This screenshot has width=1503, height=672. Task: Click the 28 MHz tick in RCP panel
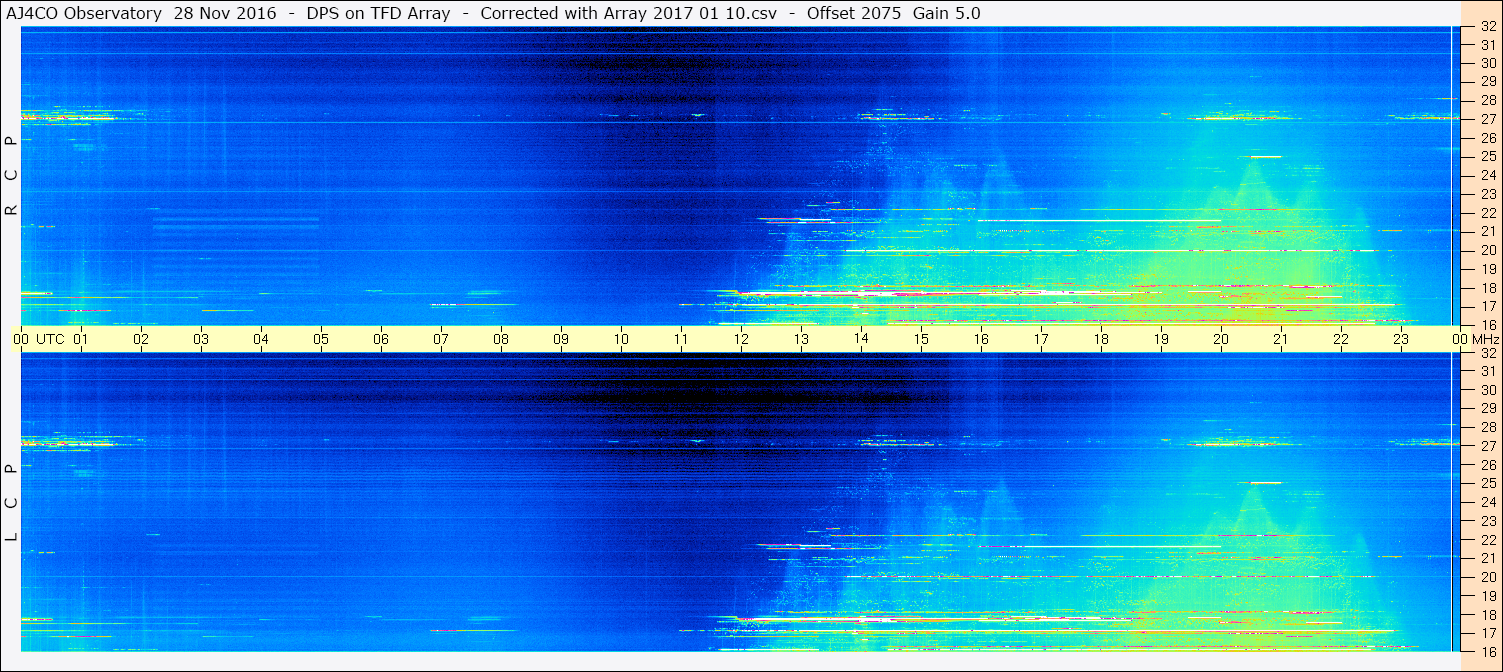(x=1488, y=100)
